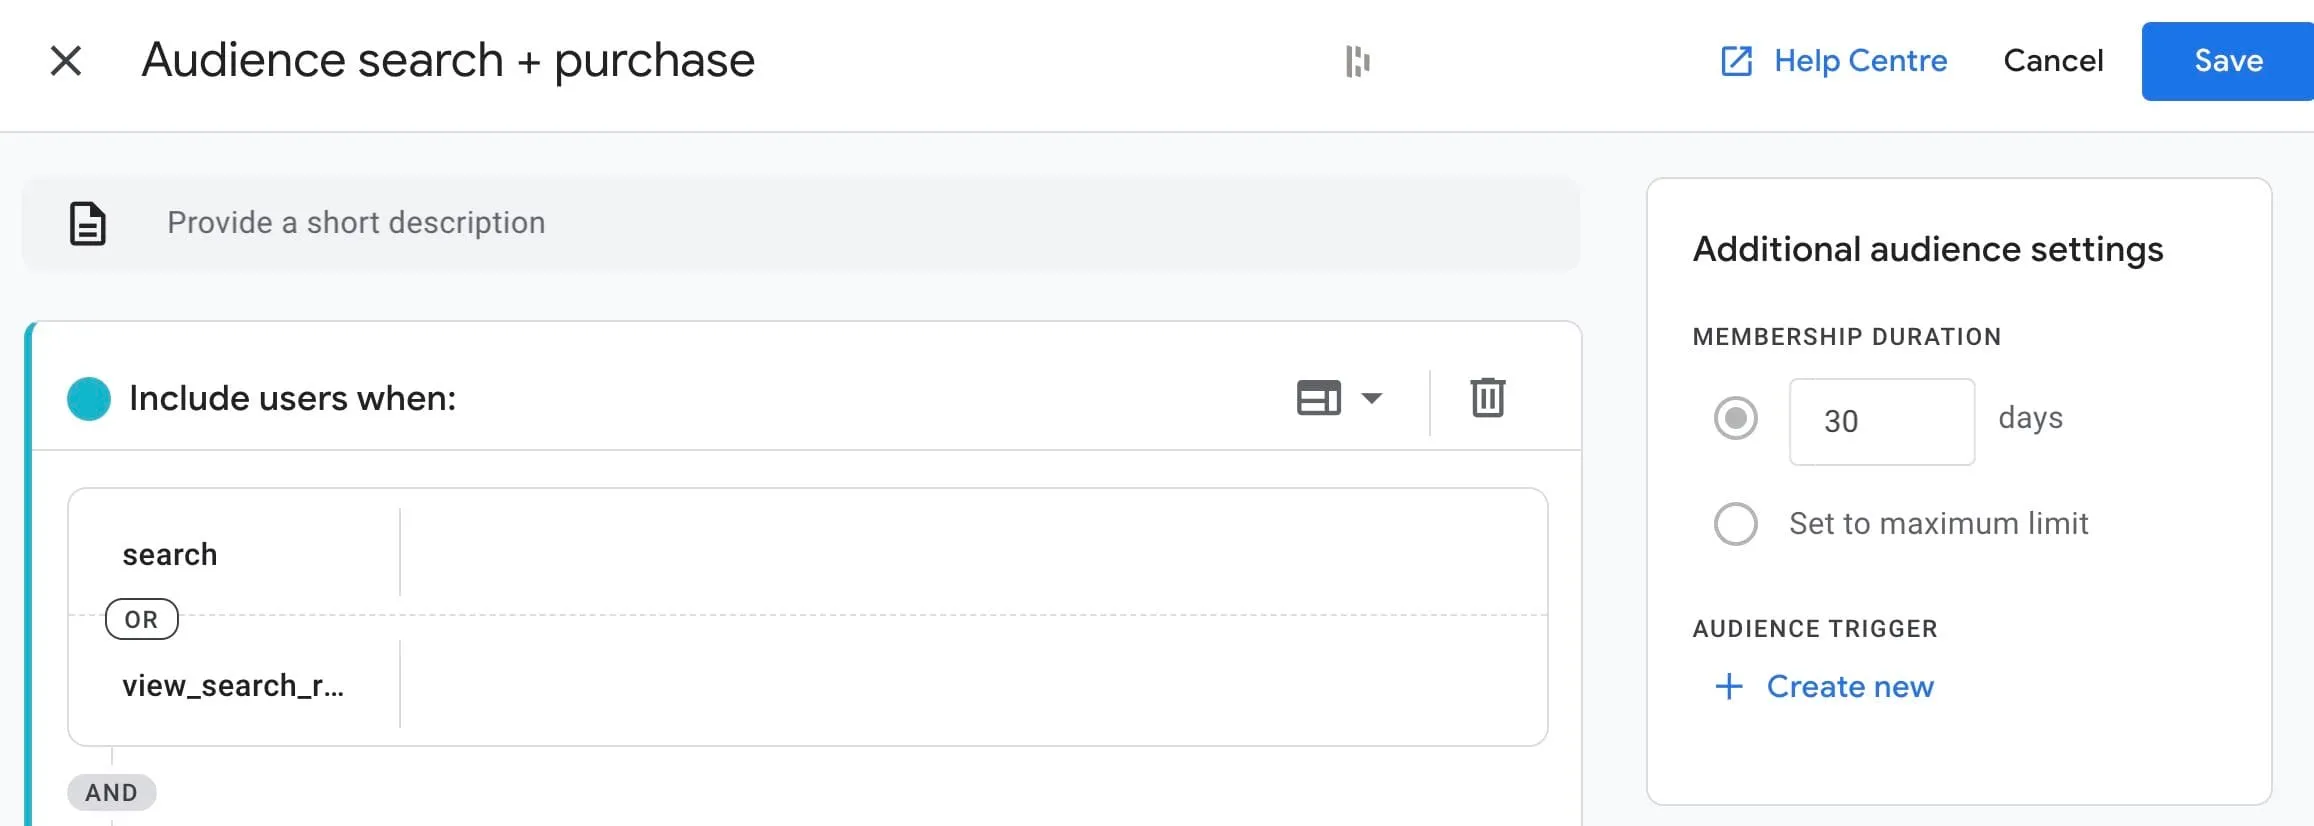Delete the include condition group trash icon

pyautogui.click(x=1487, y=398)
